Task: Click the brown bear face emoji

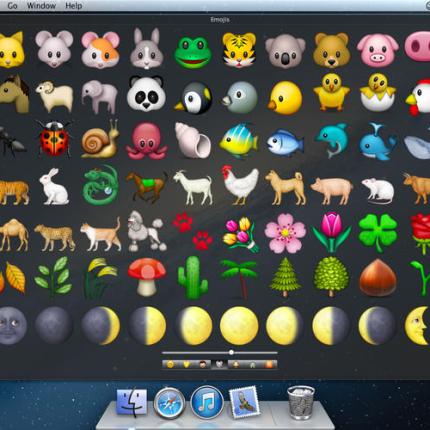Action: click(x=331, y=50)
